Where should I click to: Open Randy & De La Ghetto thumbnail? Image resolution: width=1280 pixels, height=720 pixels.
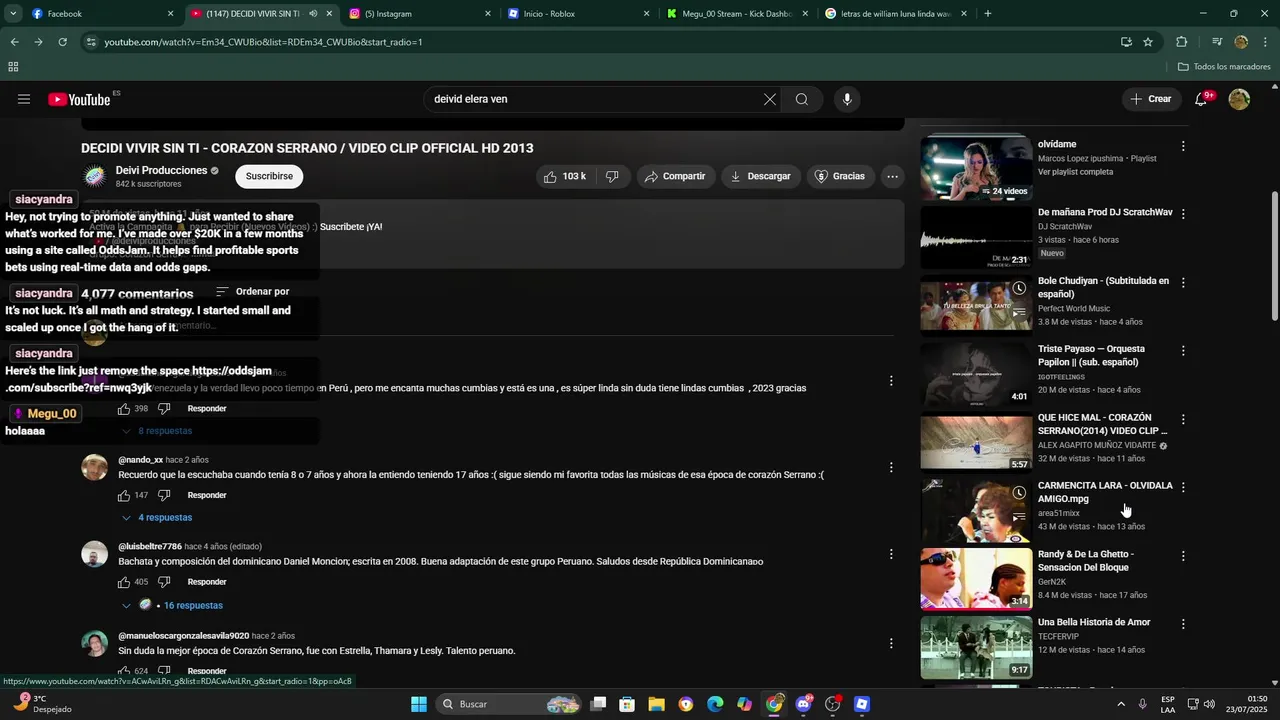click(x=976, y=578)
